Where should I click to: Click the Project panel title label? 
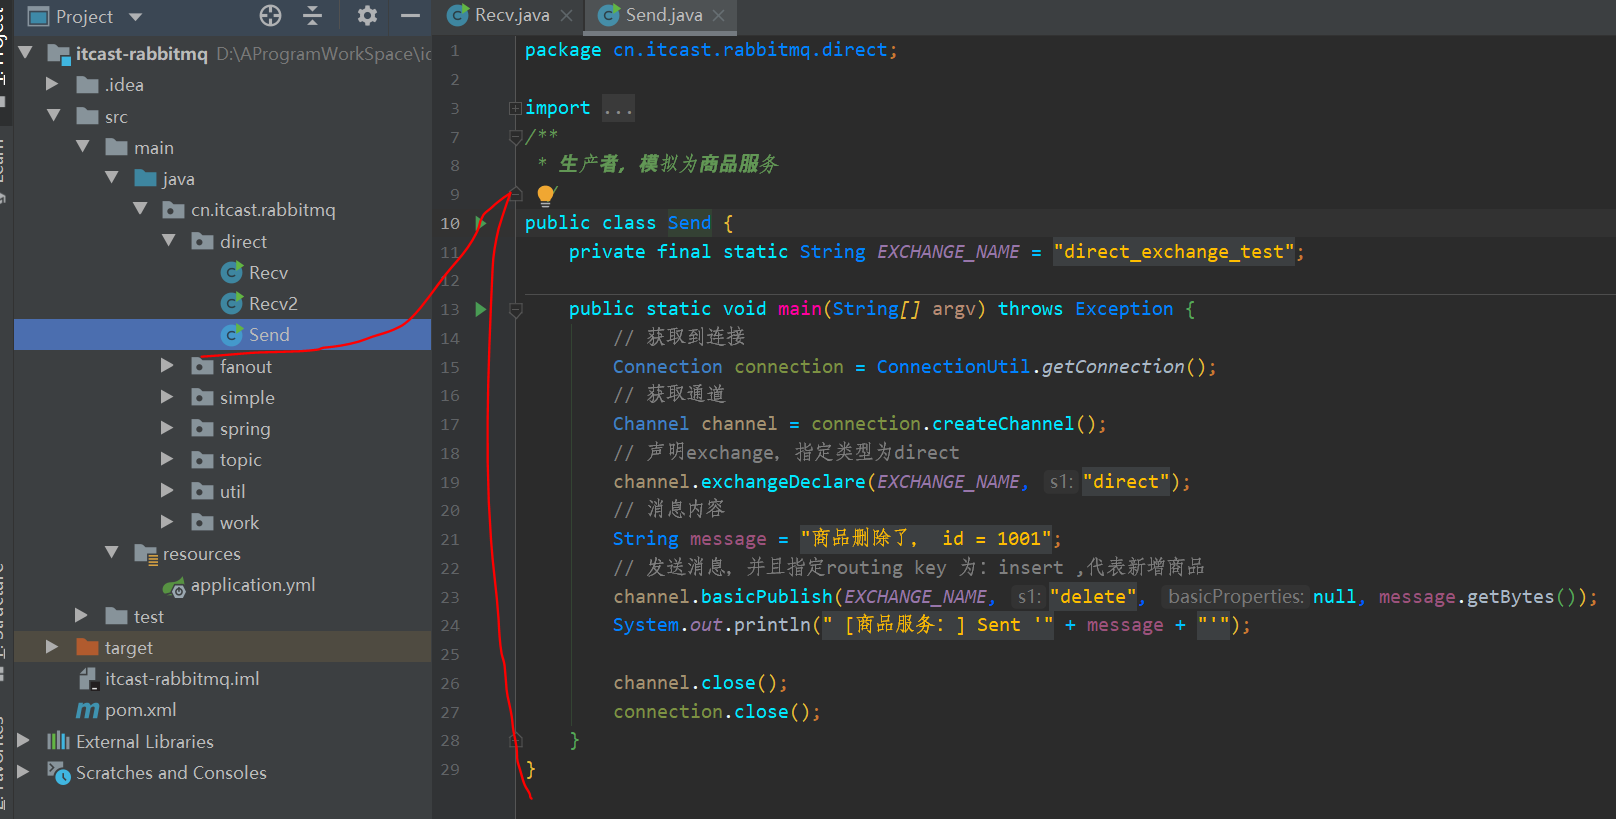(x=85, y=17)
